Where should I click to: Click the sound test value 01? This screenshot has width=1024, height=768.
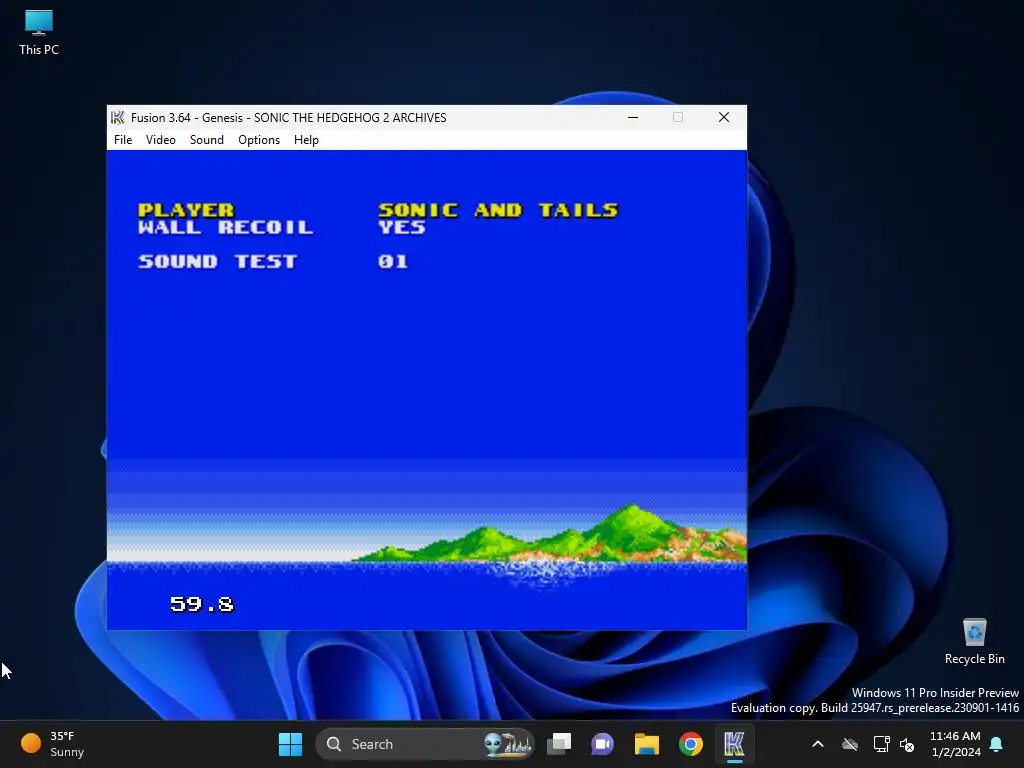point(392,261)
